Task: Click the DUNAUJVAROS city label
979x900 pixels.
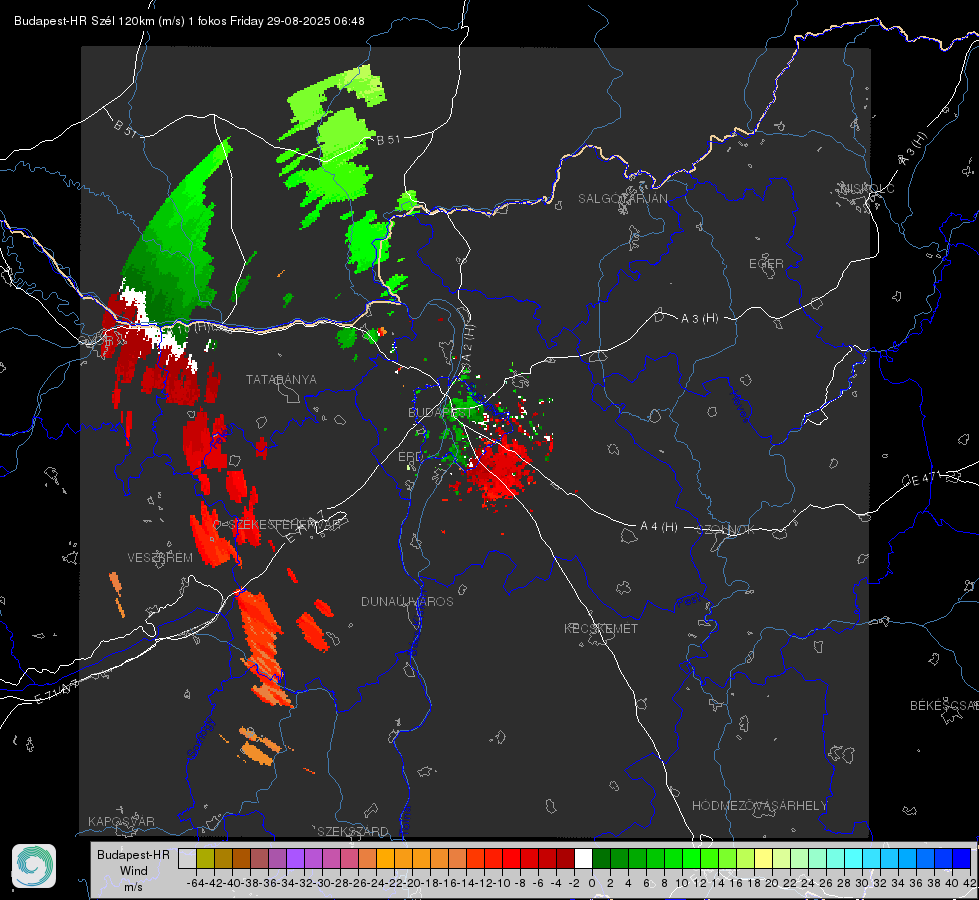Action: point(407,601)
